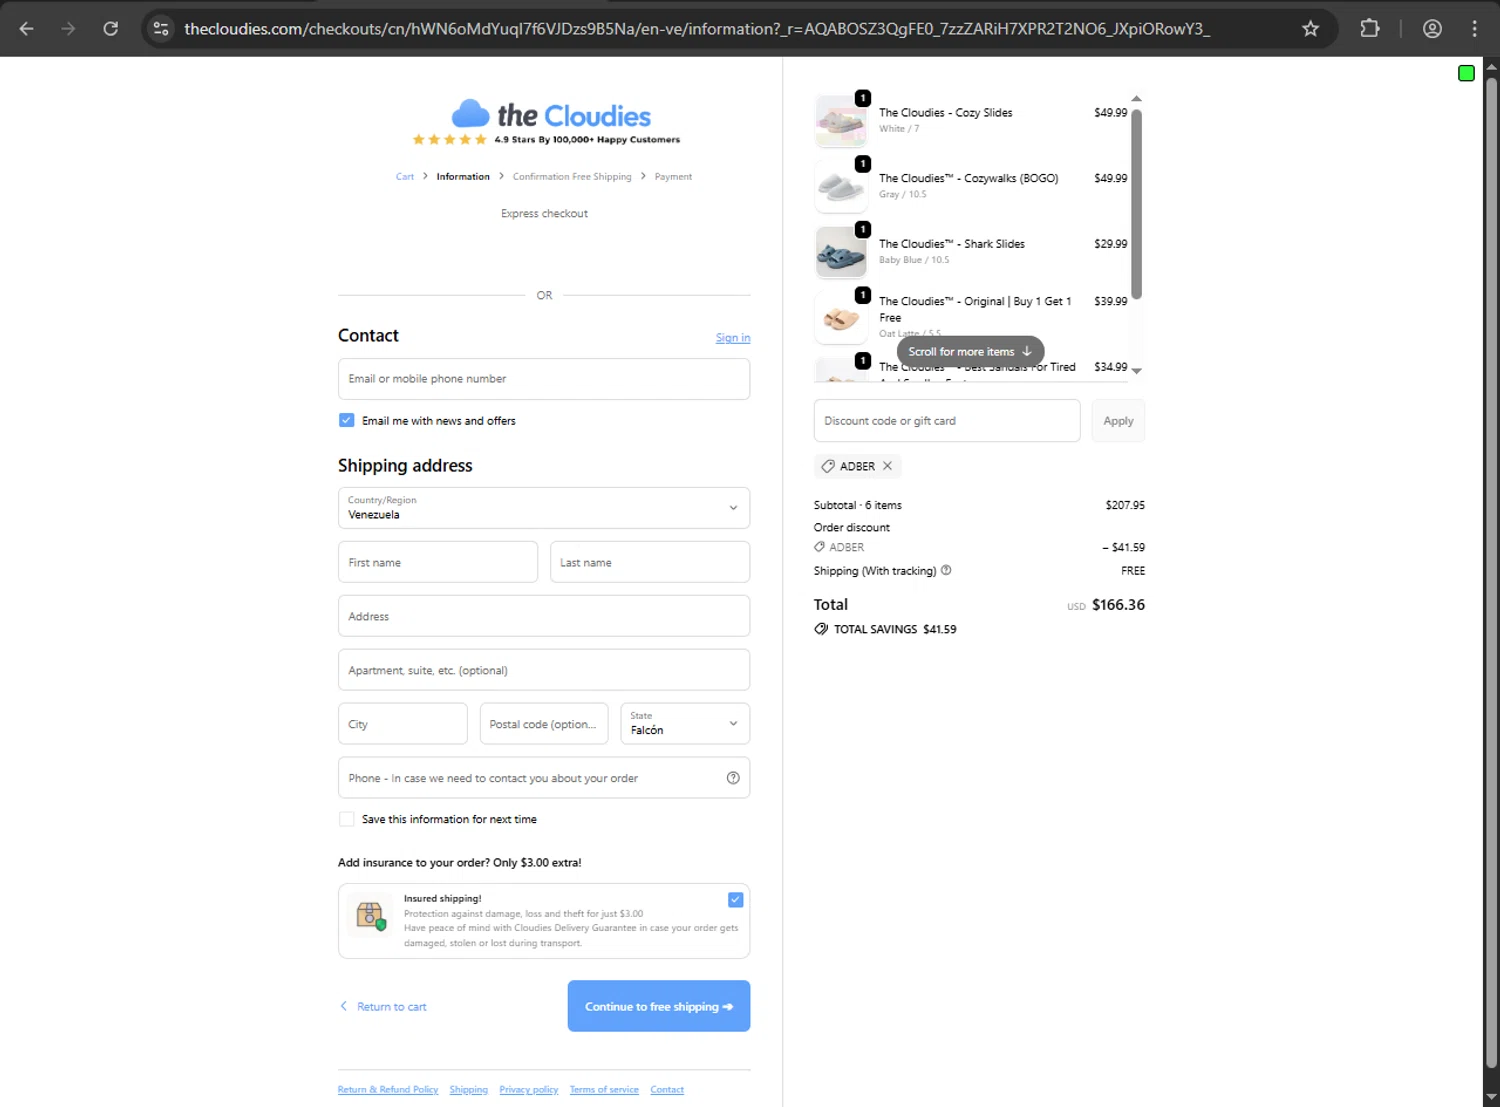
Task: Focus the Last name field
Action: pos(650,562)
